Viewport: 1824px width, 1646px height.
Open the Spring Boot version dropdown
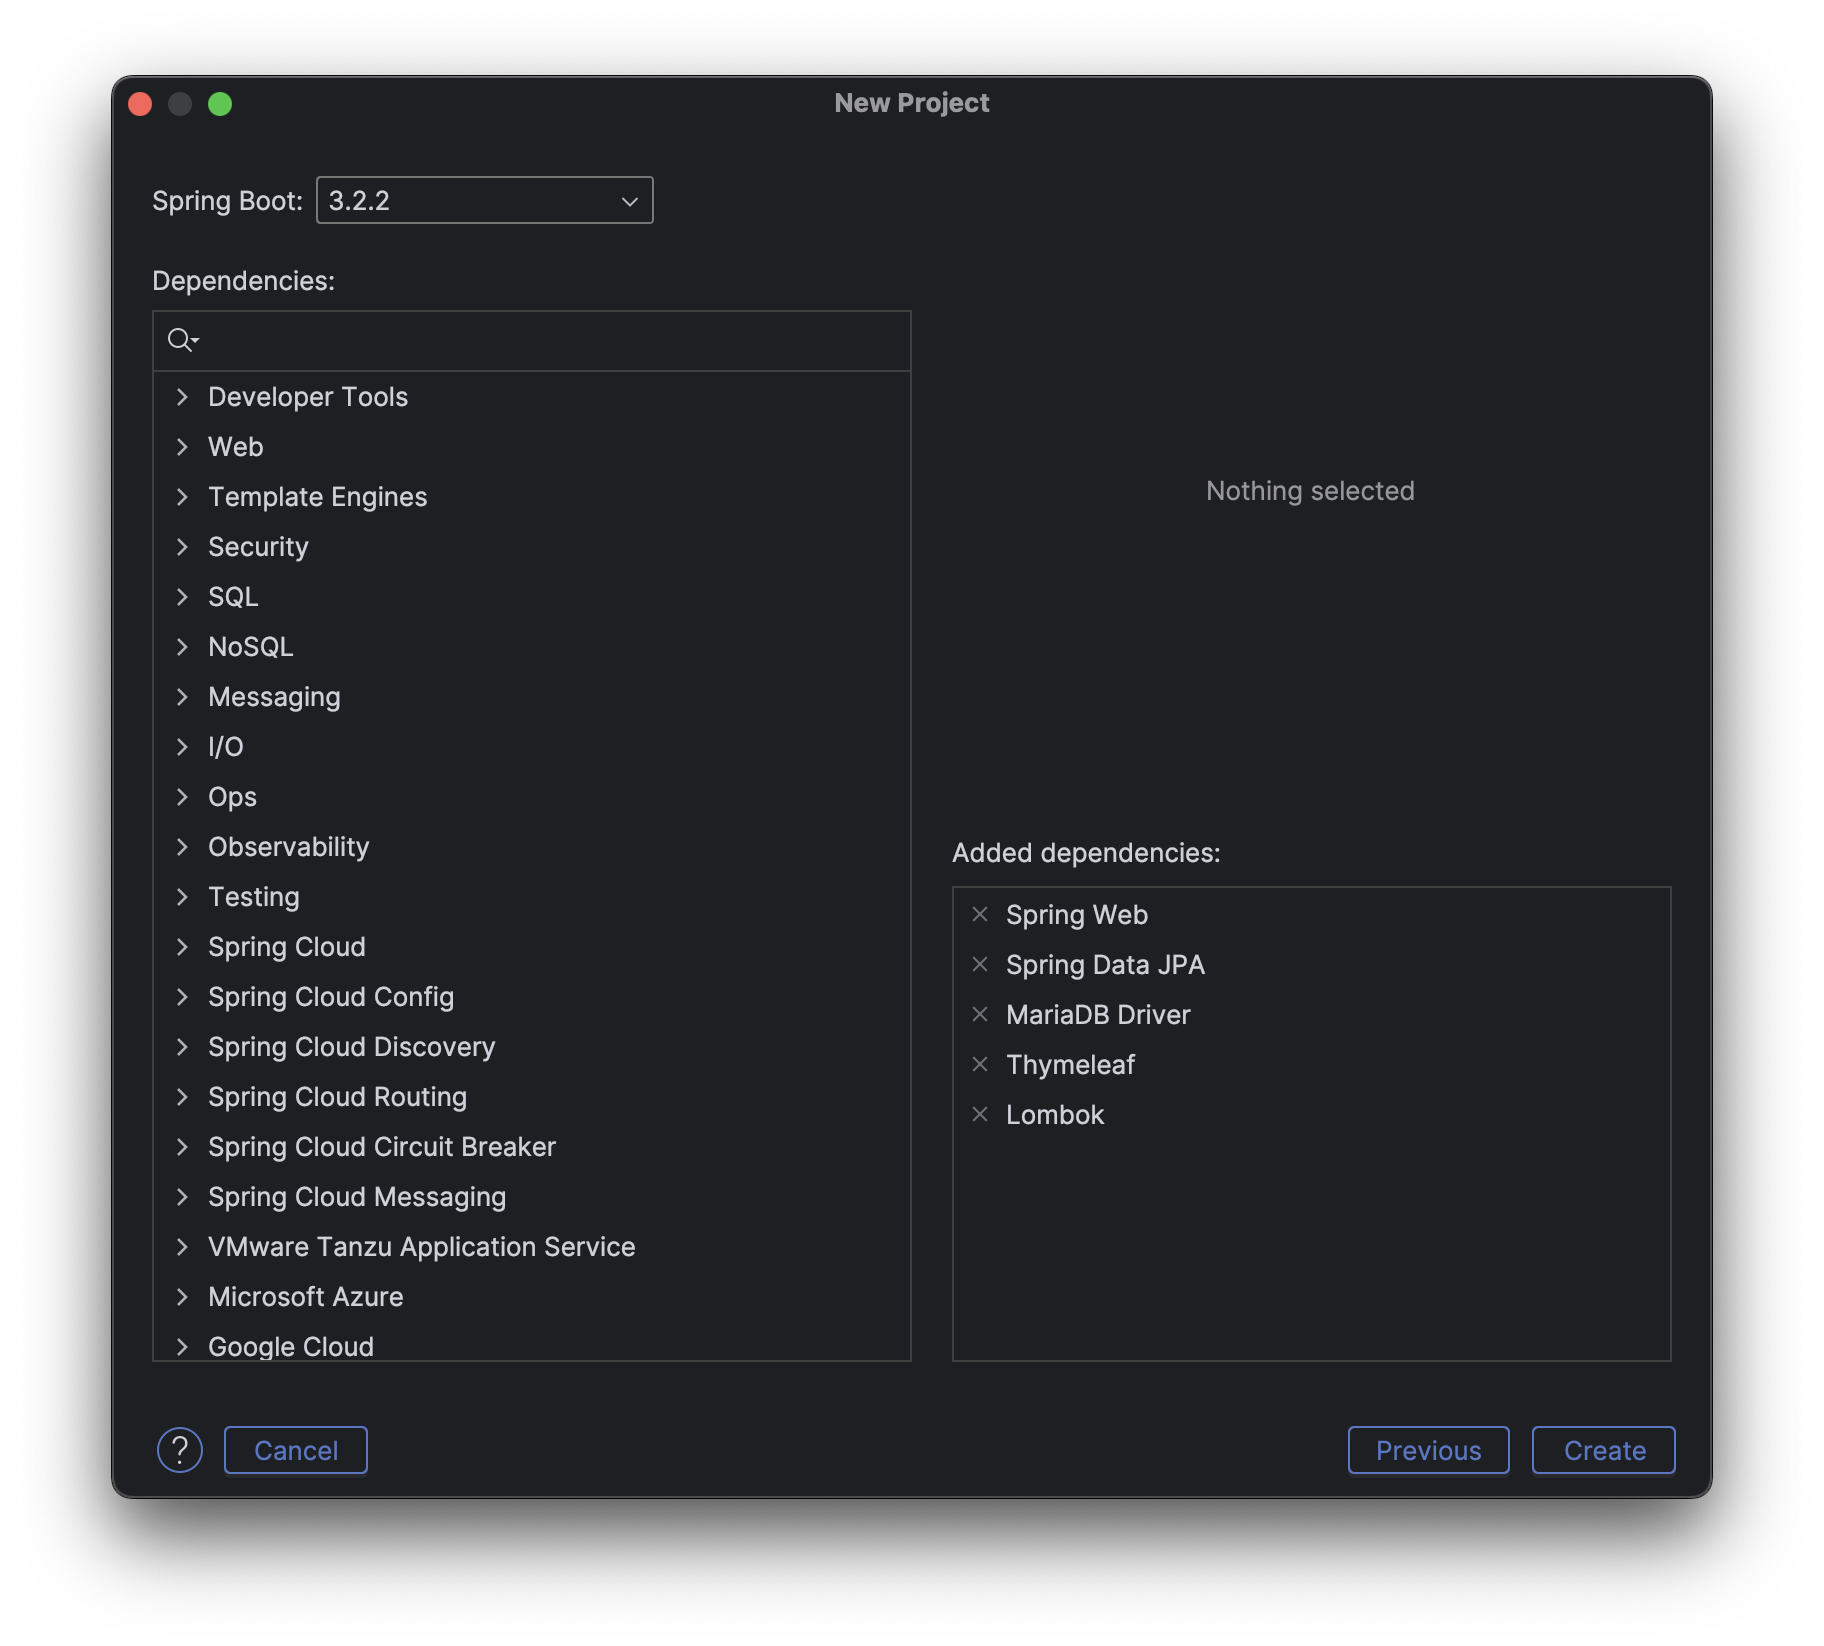pos(485,200)
